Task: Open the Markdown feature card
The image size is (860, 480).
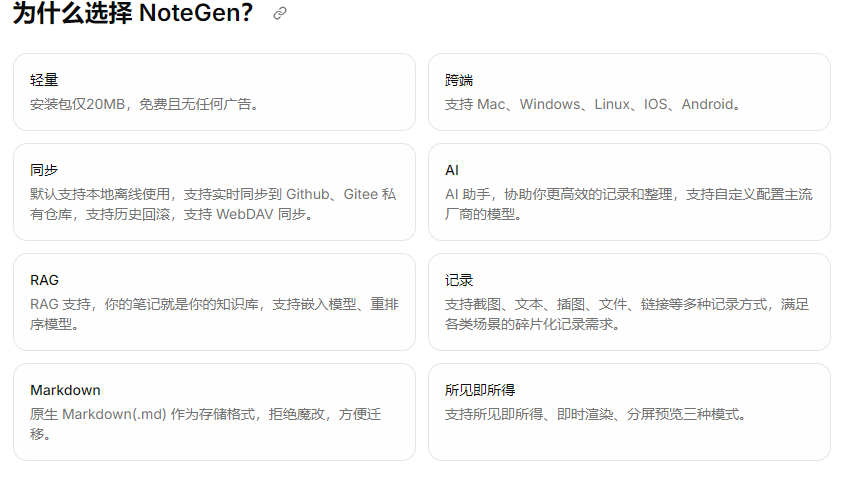Action: [x=214, y=412]
